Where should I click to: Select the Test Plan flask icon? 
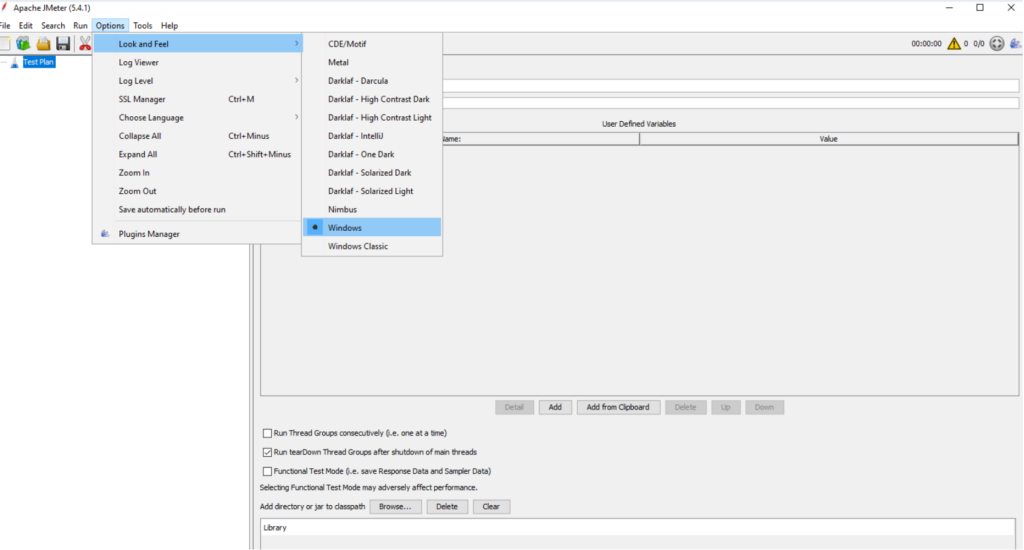coord(15,62)
